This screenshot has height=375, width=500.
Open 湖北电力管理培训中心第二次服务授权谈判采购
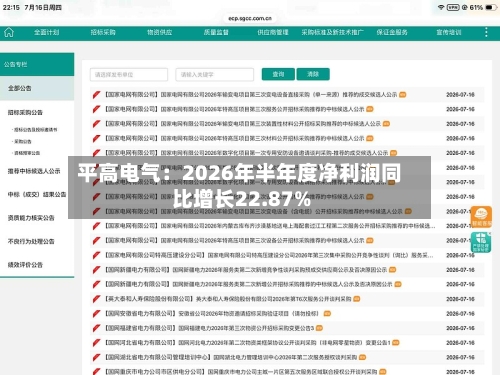[x=231, y=357]
